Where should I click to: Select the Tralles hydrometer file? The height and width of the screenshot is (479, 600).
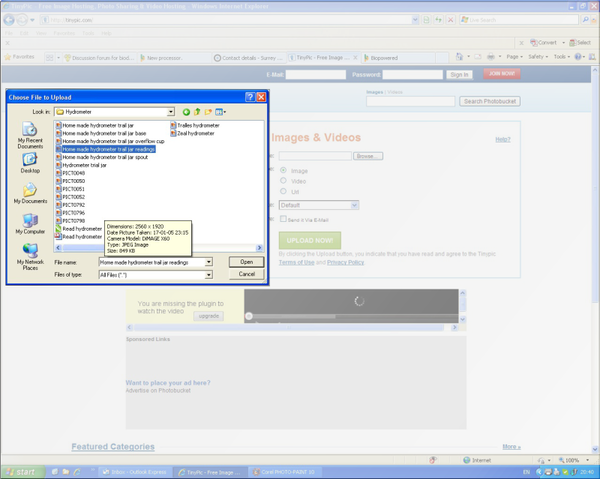tap(198, 125)
